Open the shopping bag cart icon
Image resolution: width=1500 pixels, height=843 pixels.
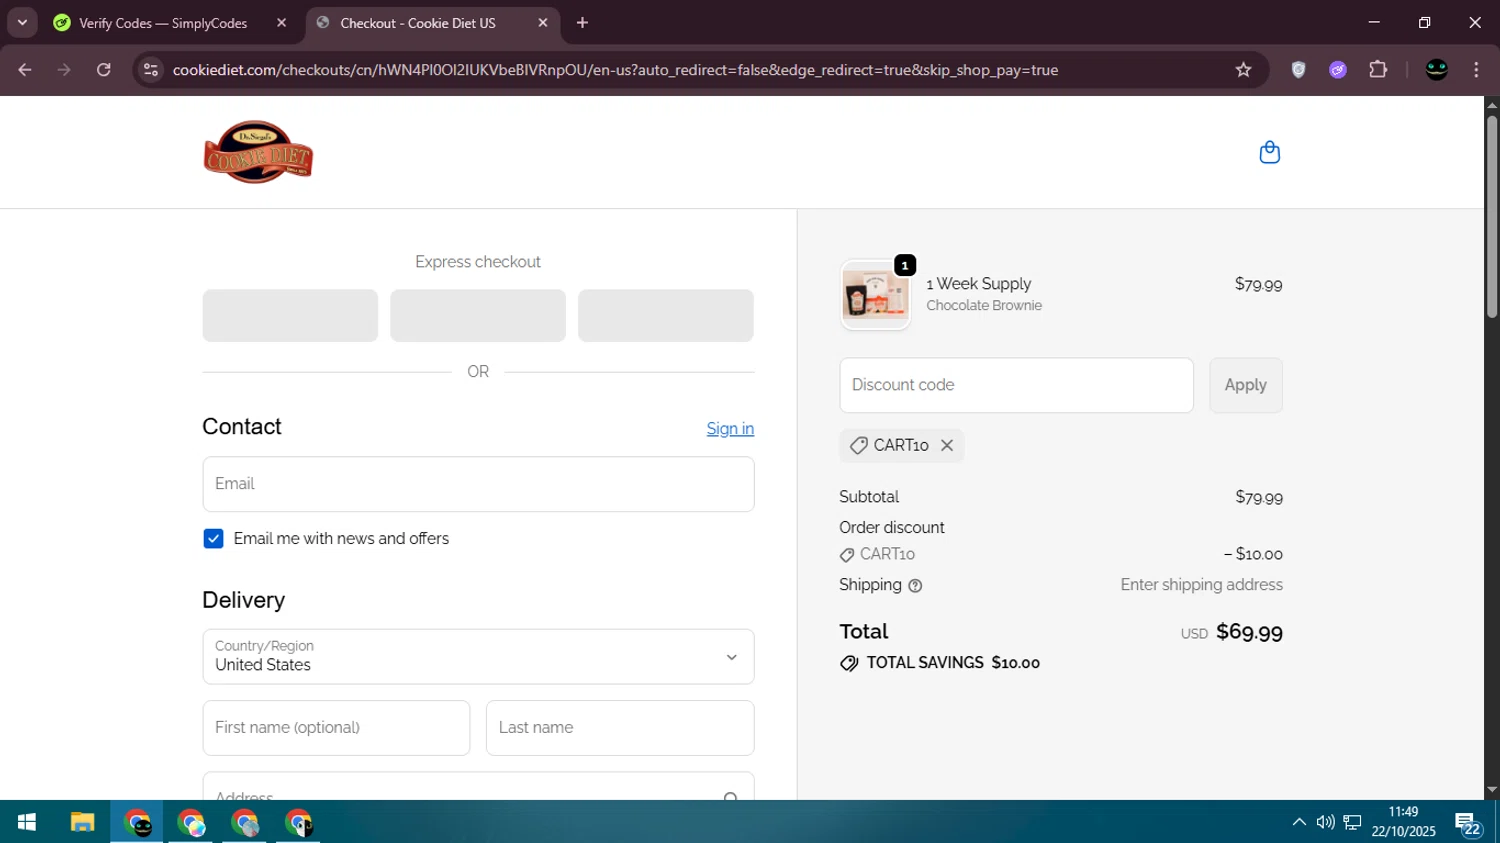(1269, 152)
